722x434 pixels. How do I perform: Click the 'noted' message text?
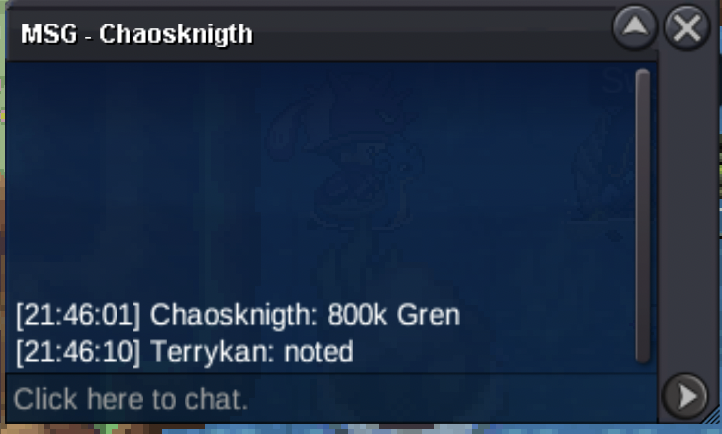pos(319,352)
